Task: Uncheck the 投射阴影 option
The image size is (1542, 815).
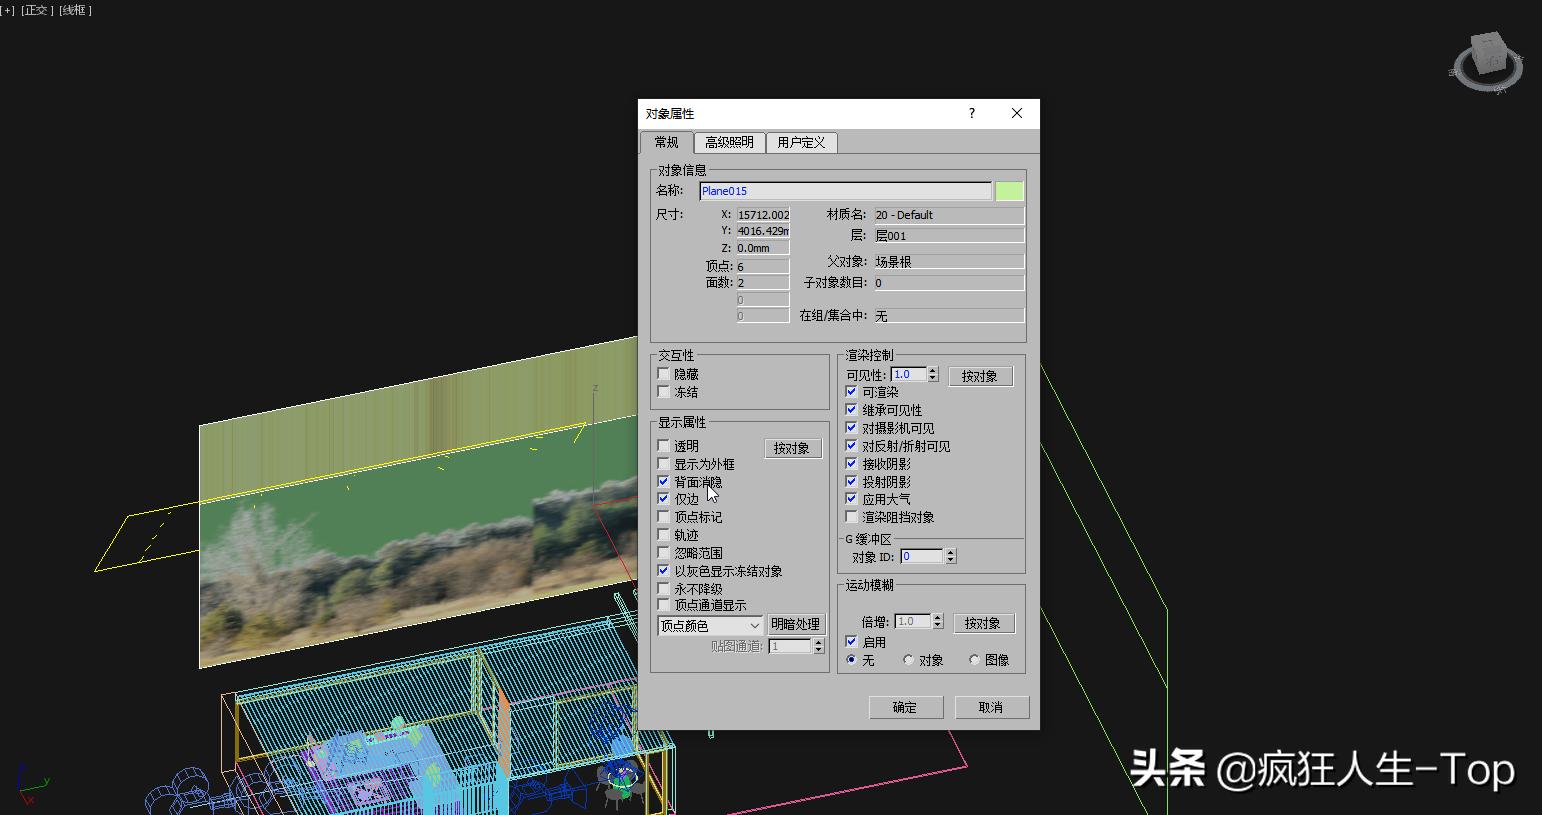Action: tap(852, 481)
